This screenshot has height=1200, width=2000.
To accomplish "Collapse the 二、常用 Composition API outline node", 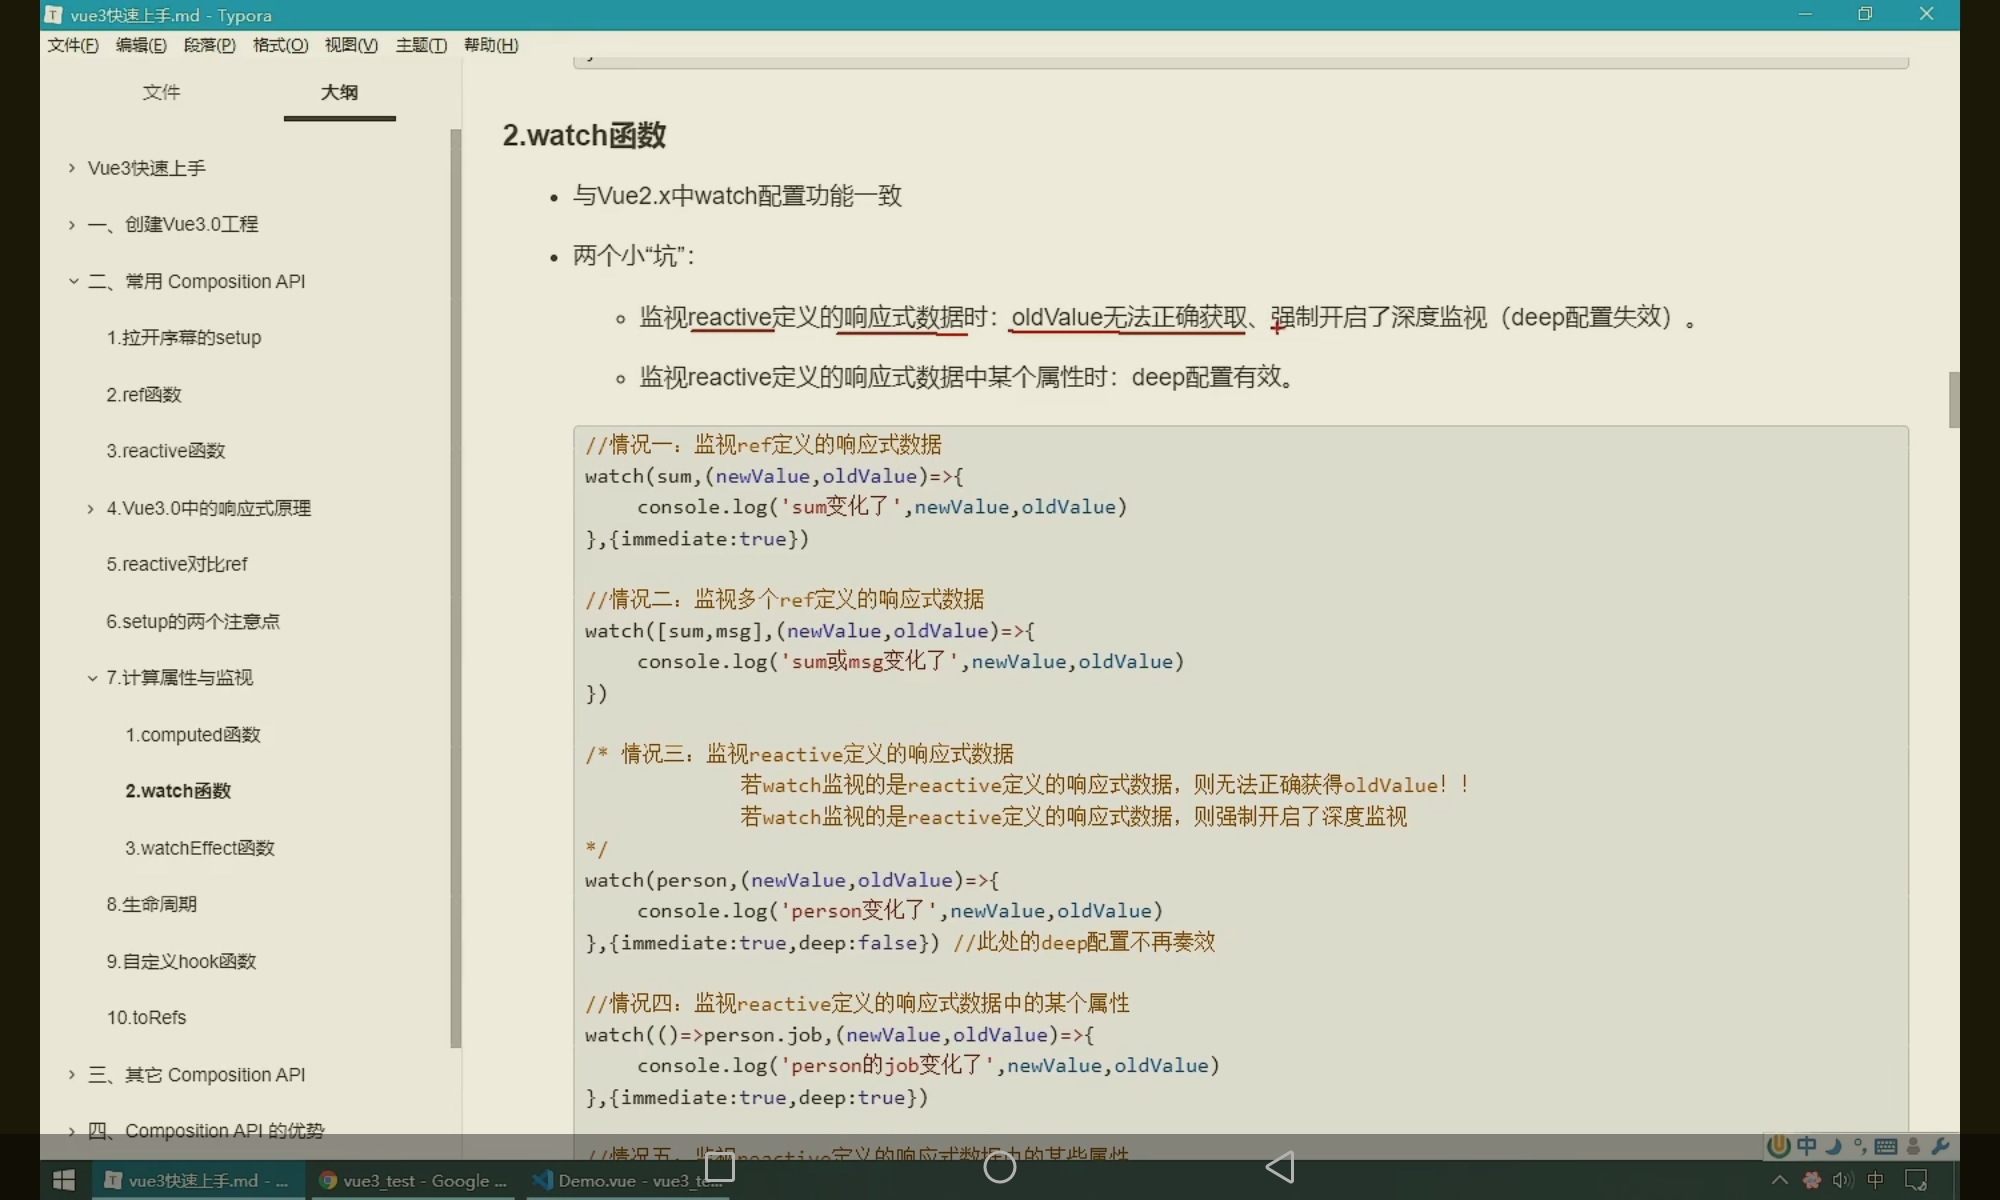I will pyautogui.click(x=73, y=281).
